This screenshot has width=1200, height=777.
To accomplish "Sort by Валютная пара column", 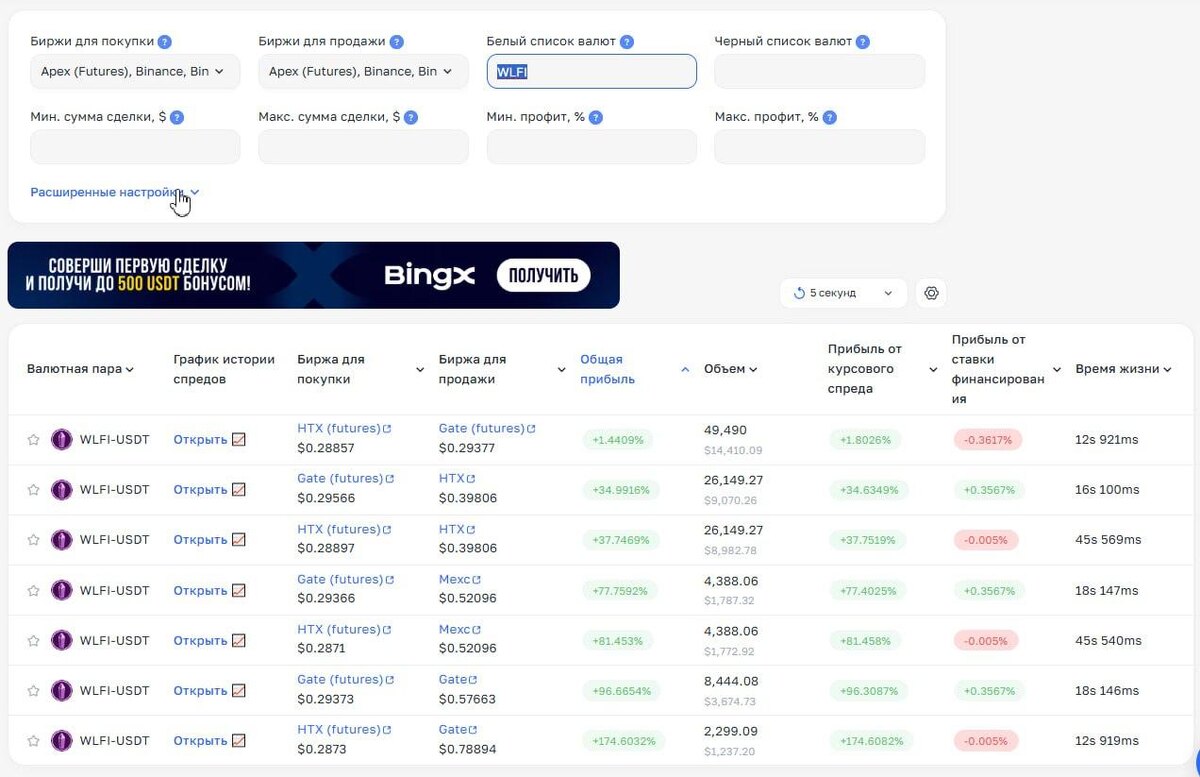I will pos(81,369).
